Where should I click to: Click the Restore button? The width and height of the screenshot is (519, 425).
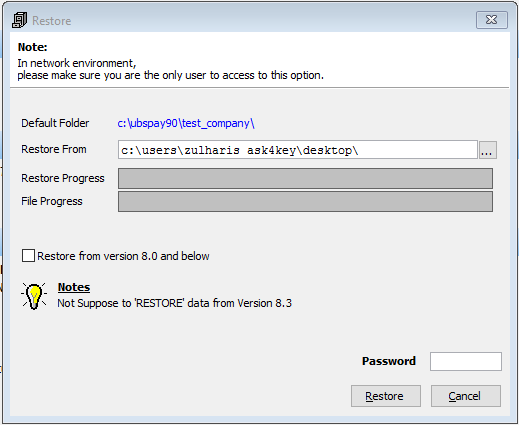click(x=386, y=396)
